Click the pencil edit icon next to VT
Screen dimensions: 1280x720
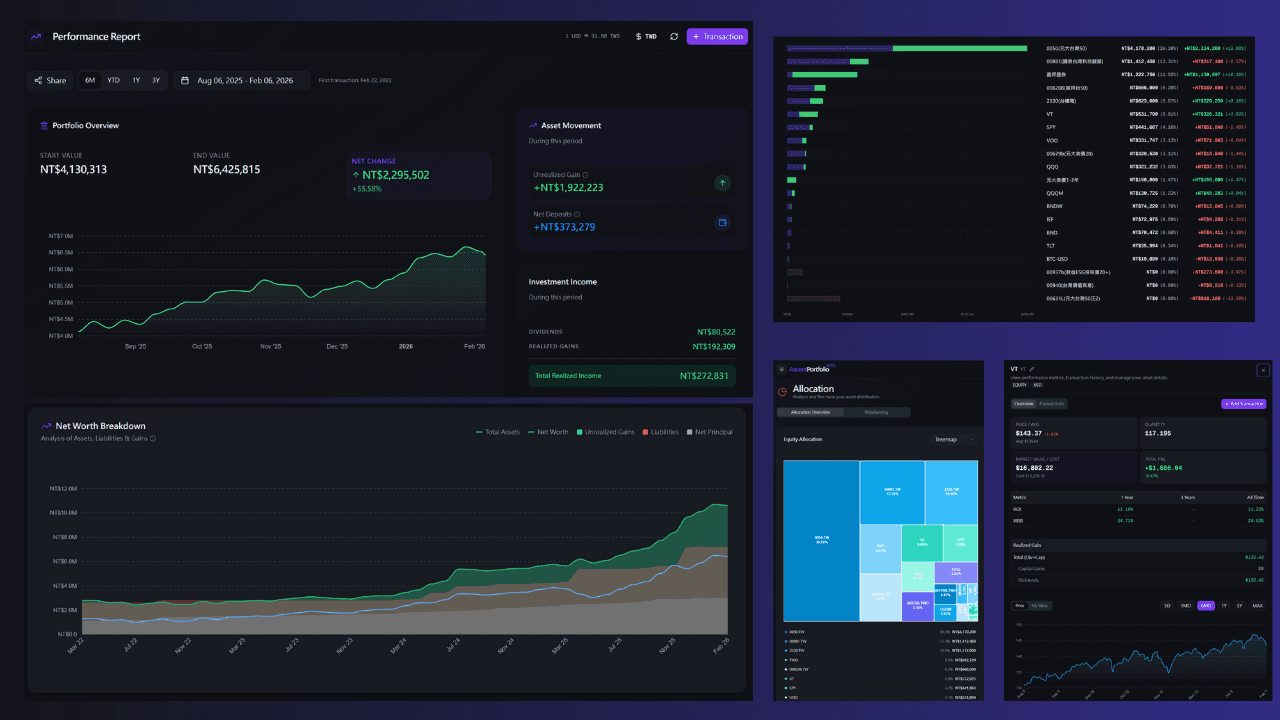coord(1031,369)
